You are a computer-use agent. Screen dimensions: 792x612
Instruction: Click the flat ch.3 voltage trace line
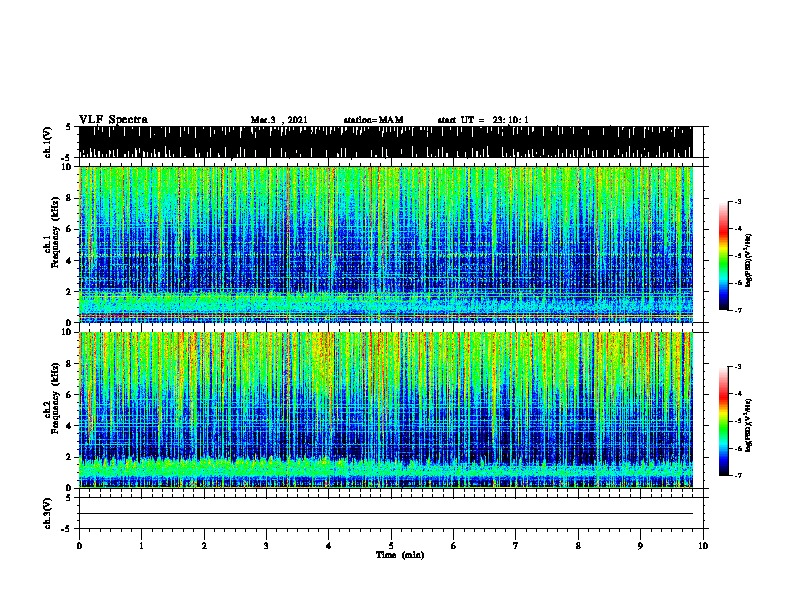pos(385,514)
